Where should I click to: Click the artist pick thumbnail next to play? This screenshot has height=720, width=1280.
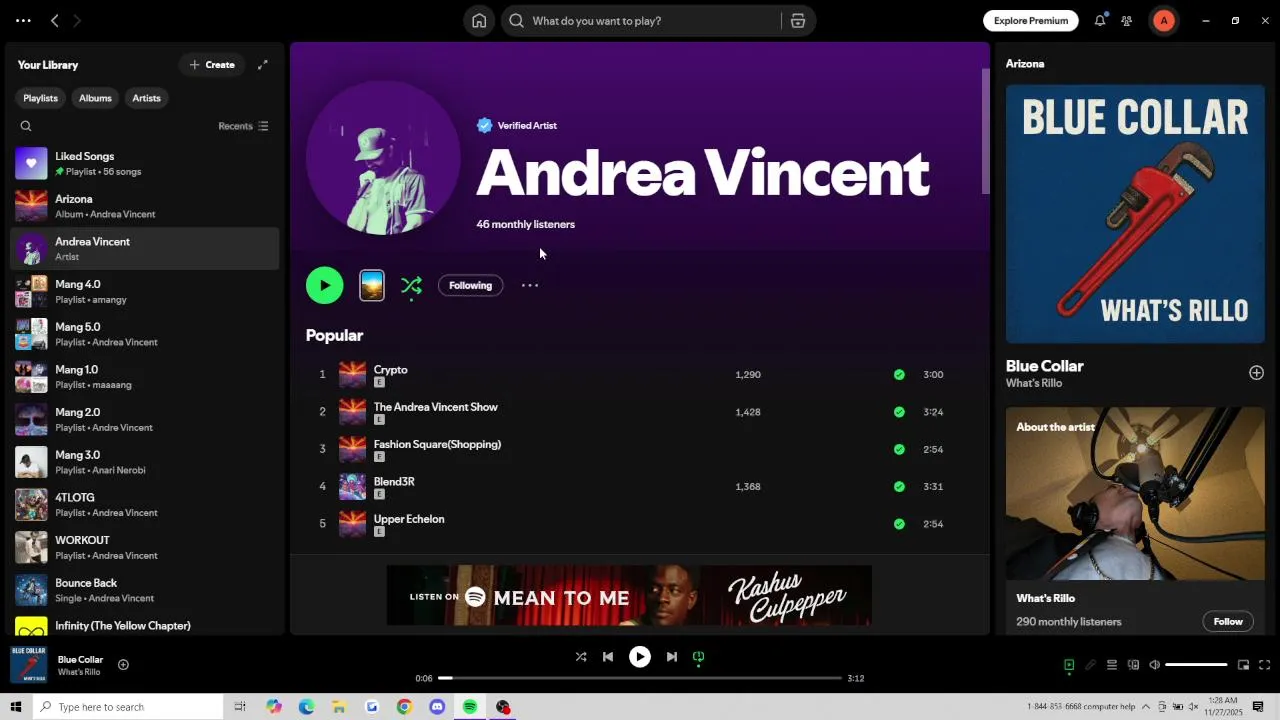click(372, 286)
